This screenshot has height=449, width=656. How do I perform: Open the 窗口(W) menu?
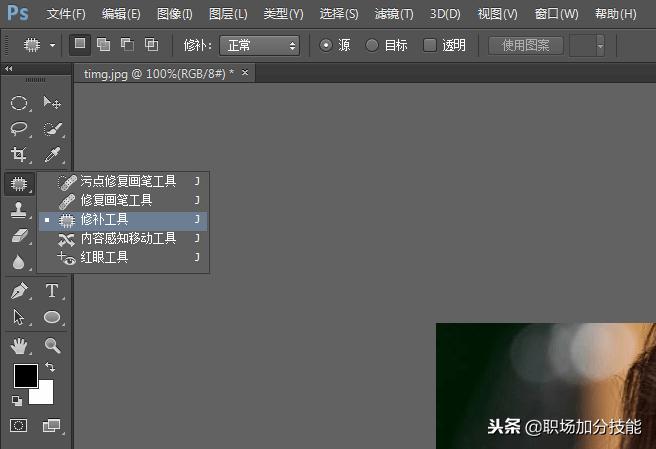point(556,14)
